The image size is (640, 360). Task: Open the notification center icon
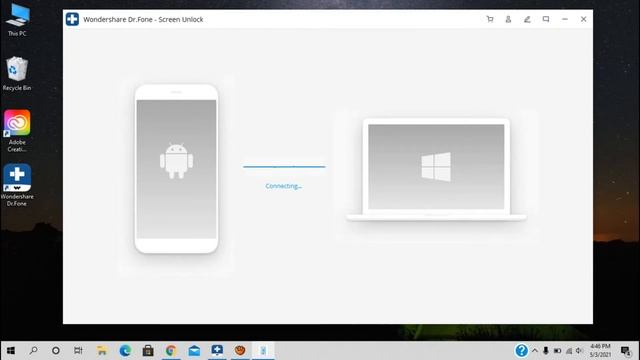[x=626, y=351]
